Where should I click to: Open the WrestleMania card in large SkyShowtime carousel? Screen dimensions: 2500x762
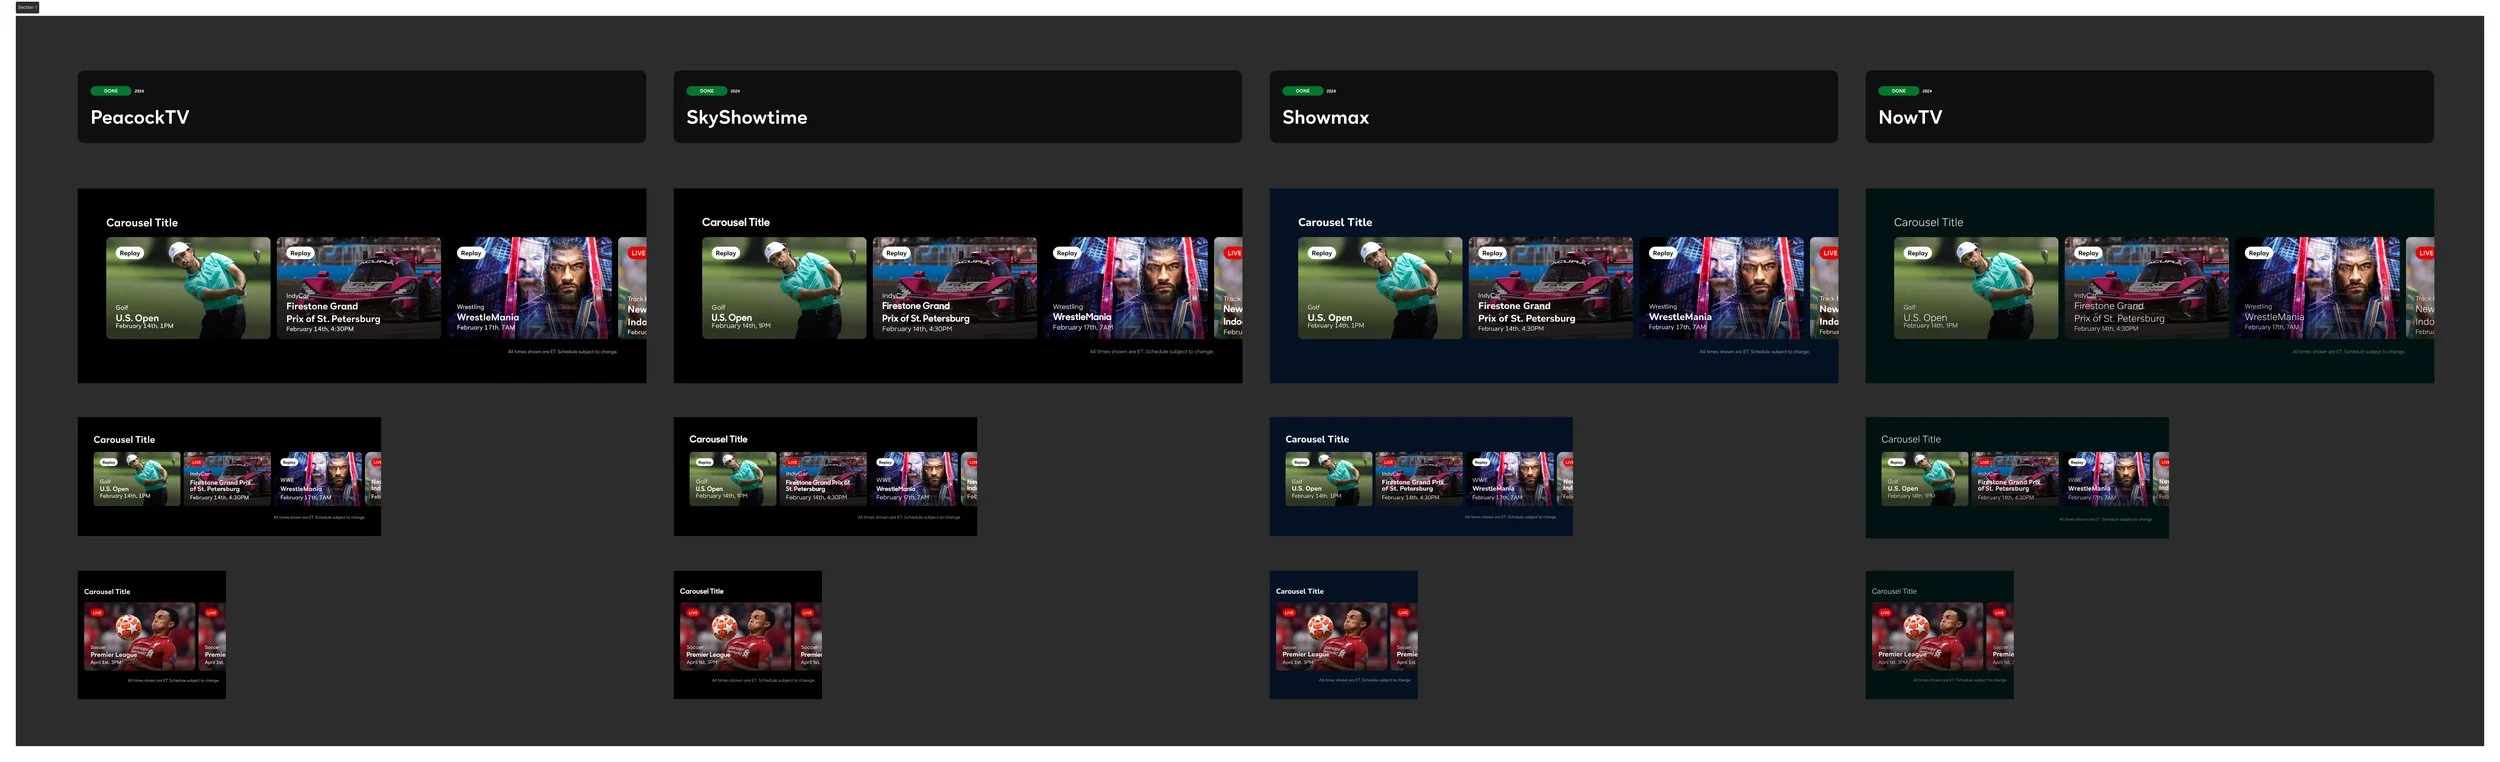(x=1126, y=288)
